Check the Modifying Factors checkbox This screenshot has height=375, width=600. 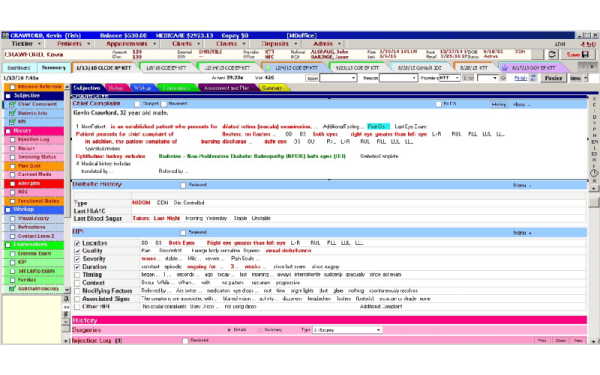pyautogui.click(x=77, y=291)
